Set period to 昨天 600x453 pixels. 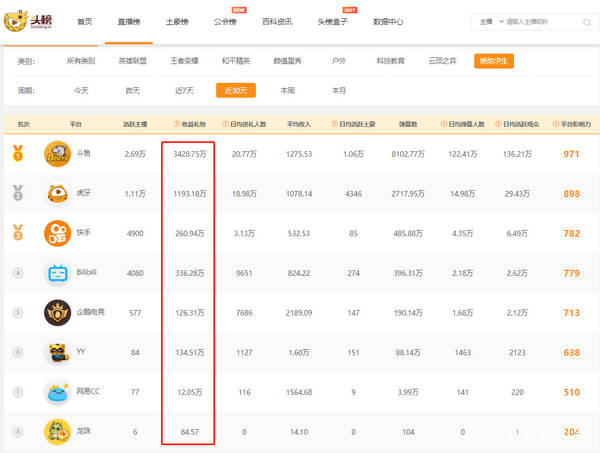pyautogui.click(x=132, y=91)
